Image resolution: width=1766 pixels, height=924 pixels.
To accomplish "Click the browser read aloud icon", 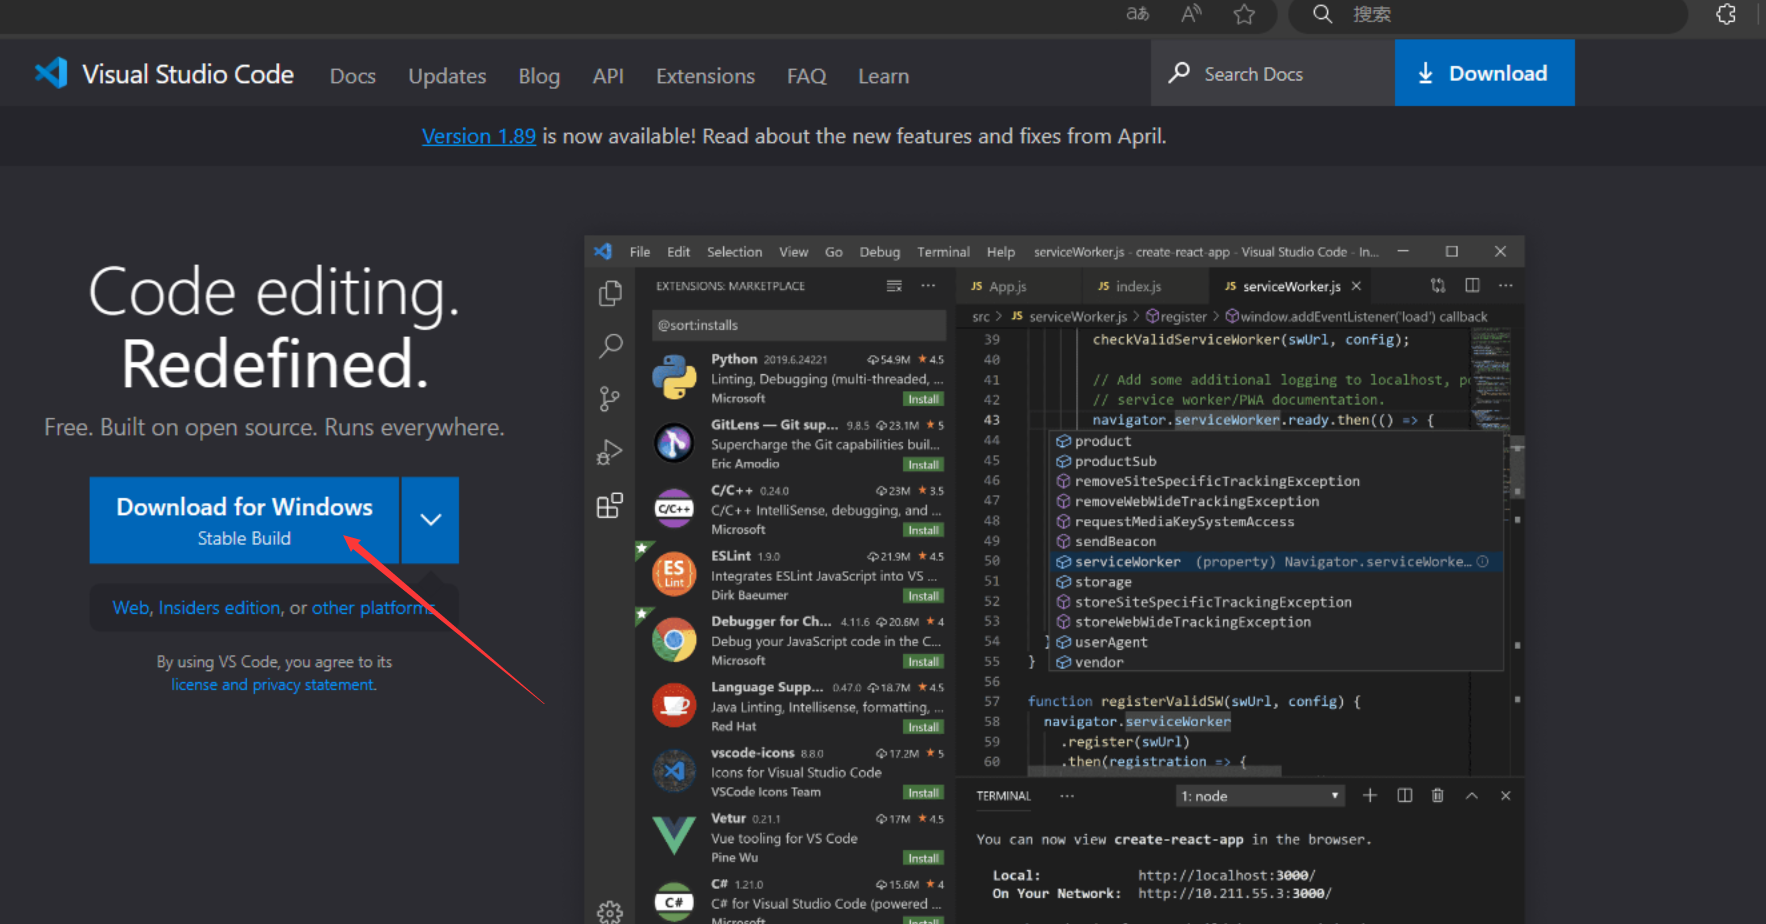I will pyautogui.click(x=1190, y=14).
